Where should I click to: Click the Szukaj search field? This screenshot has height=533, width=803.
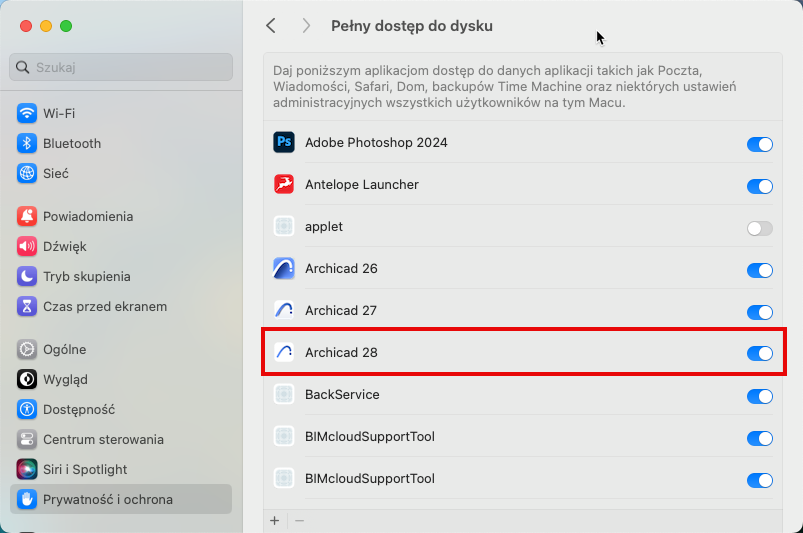tap(121, 67)
